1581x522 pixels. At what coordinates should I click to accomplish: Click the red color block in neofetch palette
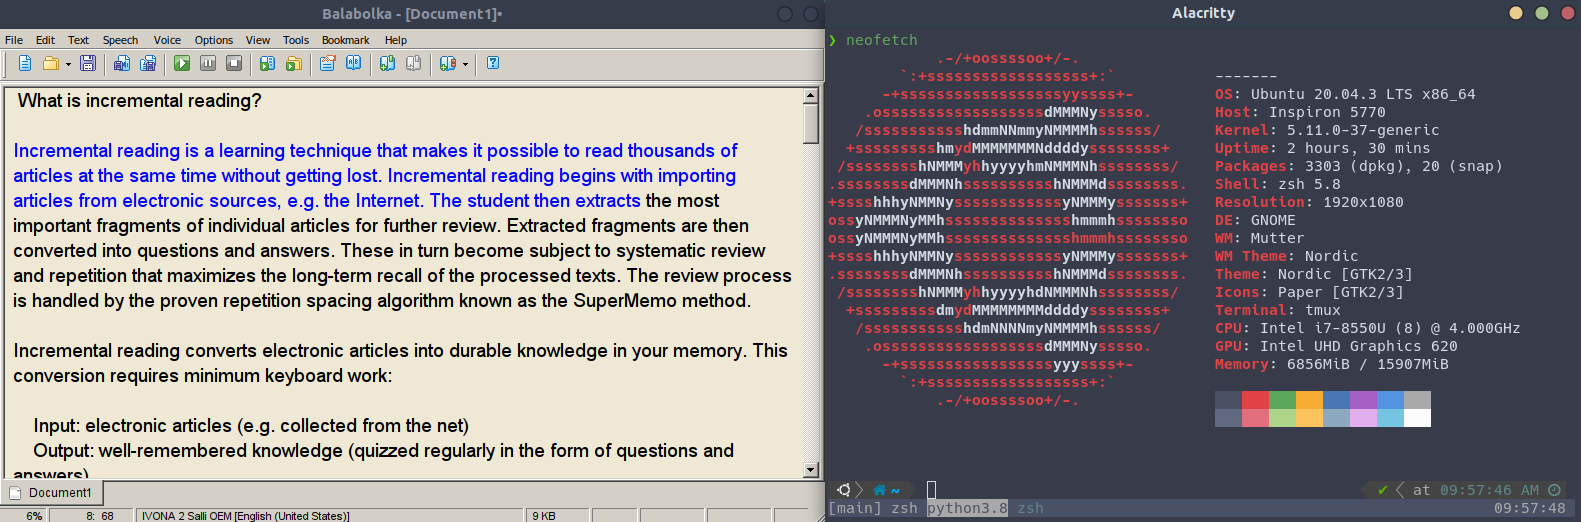(1255, 400)
